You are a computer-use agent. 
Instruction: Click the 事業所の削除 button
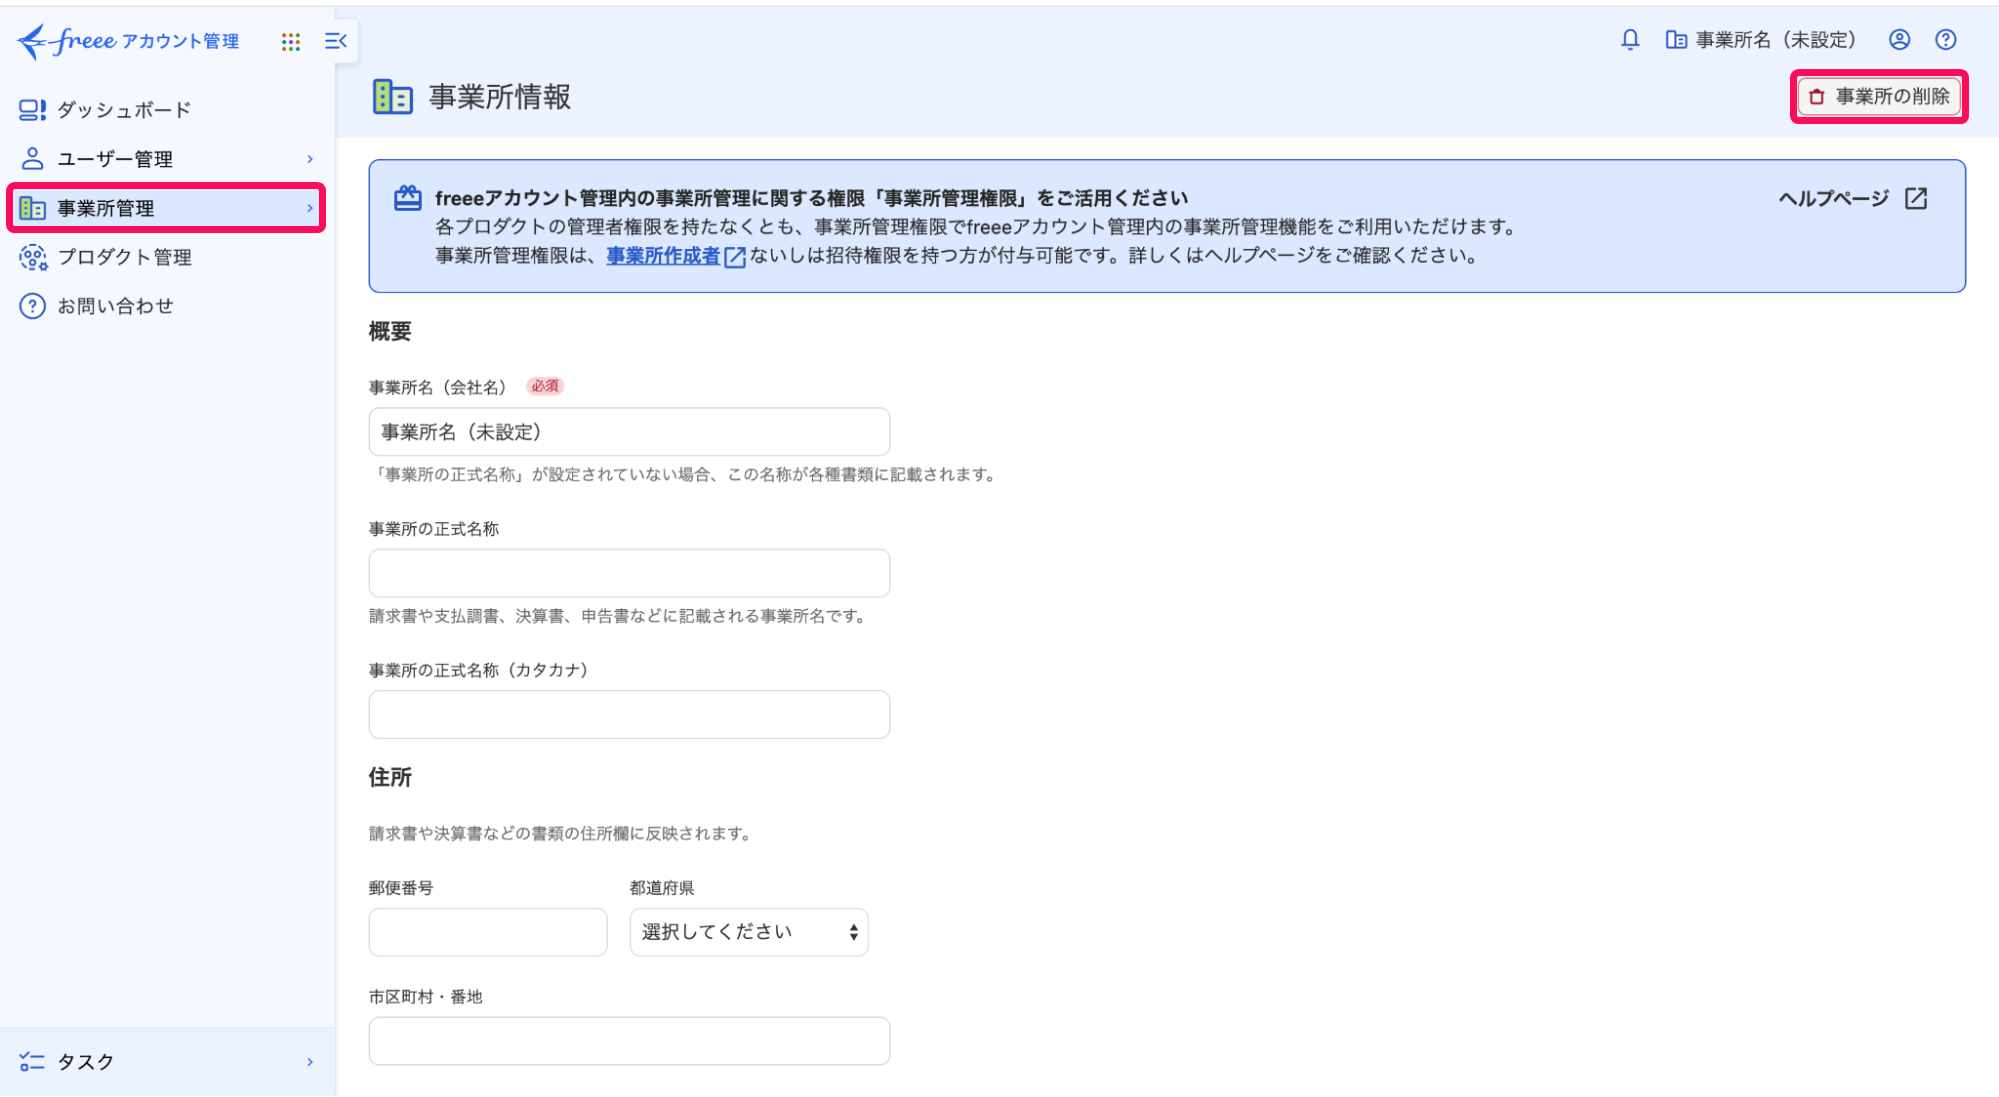(x=1879, y=97)
